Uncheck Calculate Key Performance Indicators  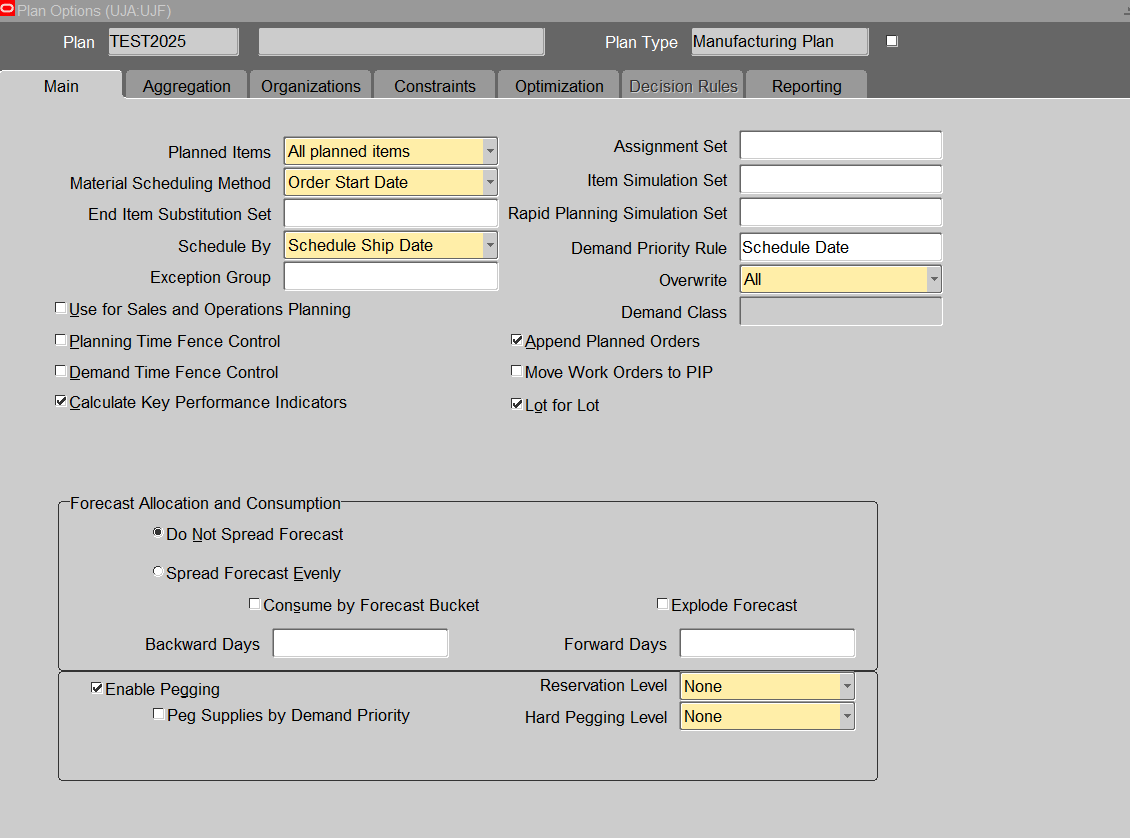(61, 401)
